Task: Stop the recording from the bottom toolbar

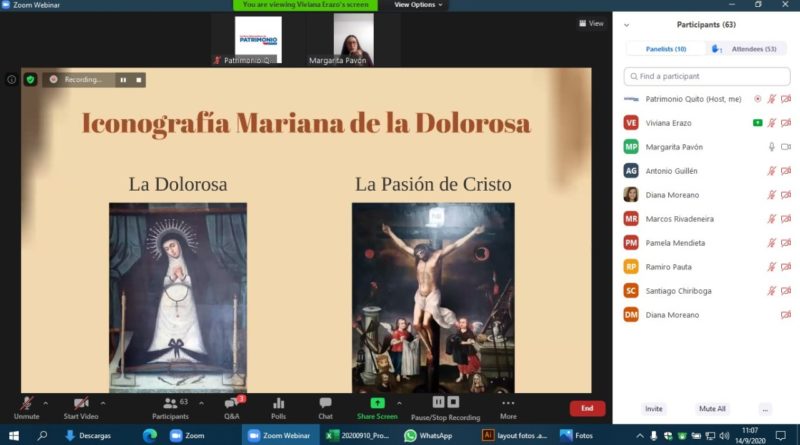Action: point(453,402)
